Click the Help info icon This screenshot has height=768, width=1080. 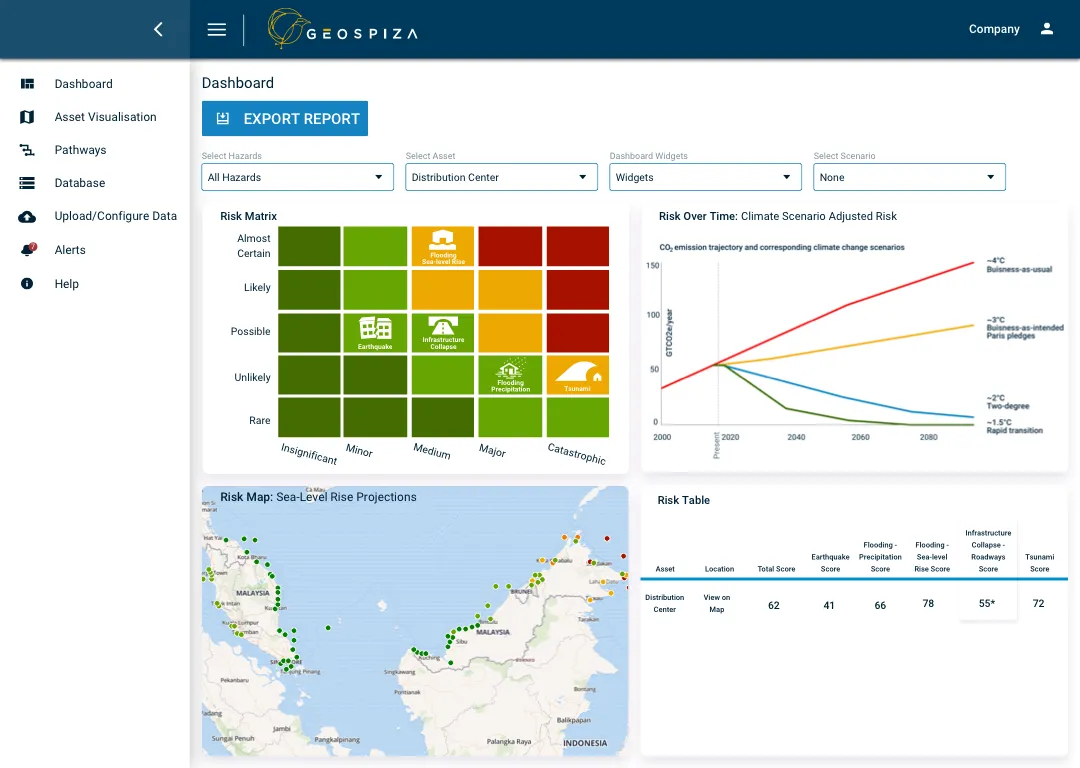(x=27, y=284)
